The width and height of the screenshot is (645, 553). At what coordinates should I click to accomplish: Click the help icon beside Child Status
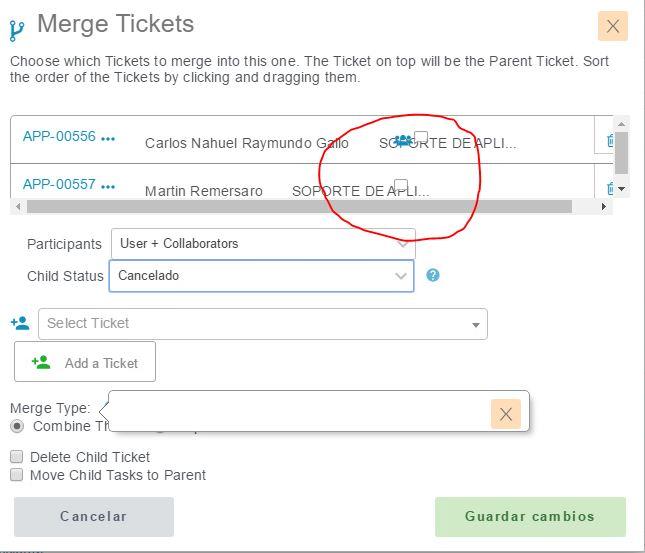click(433, 275)
